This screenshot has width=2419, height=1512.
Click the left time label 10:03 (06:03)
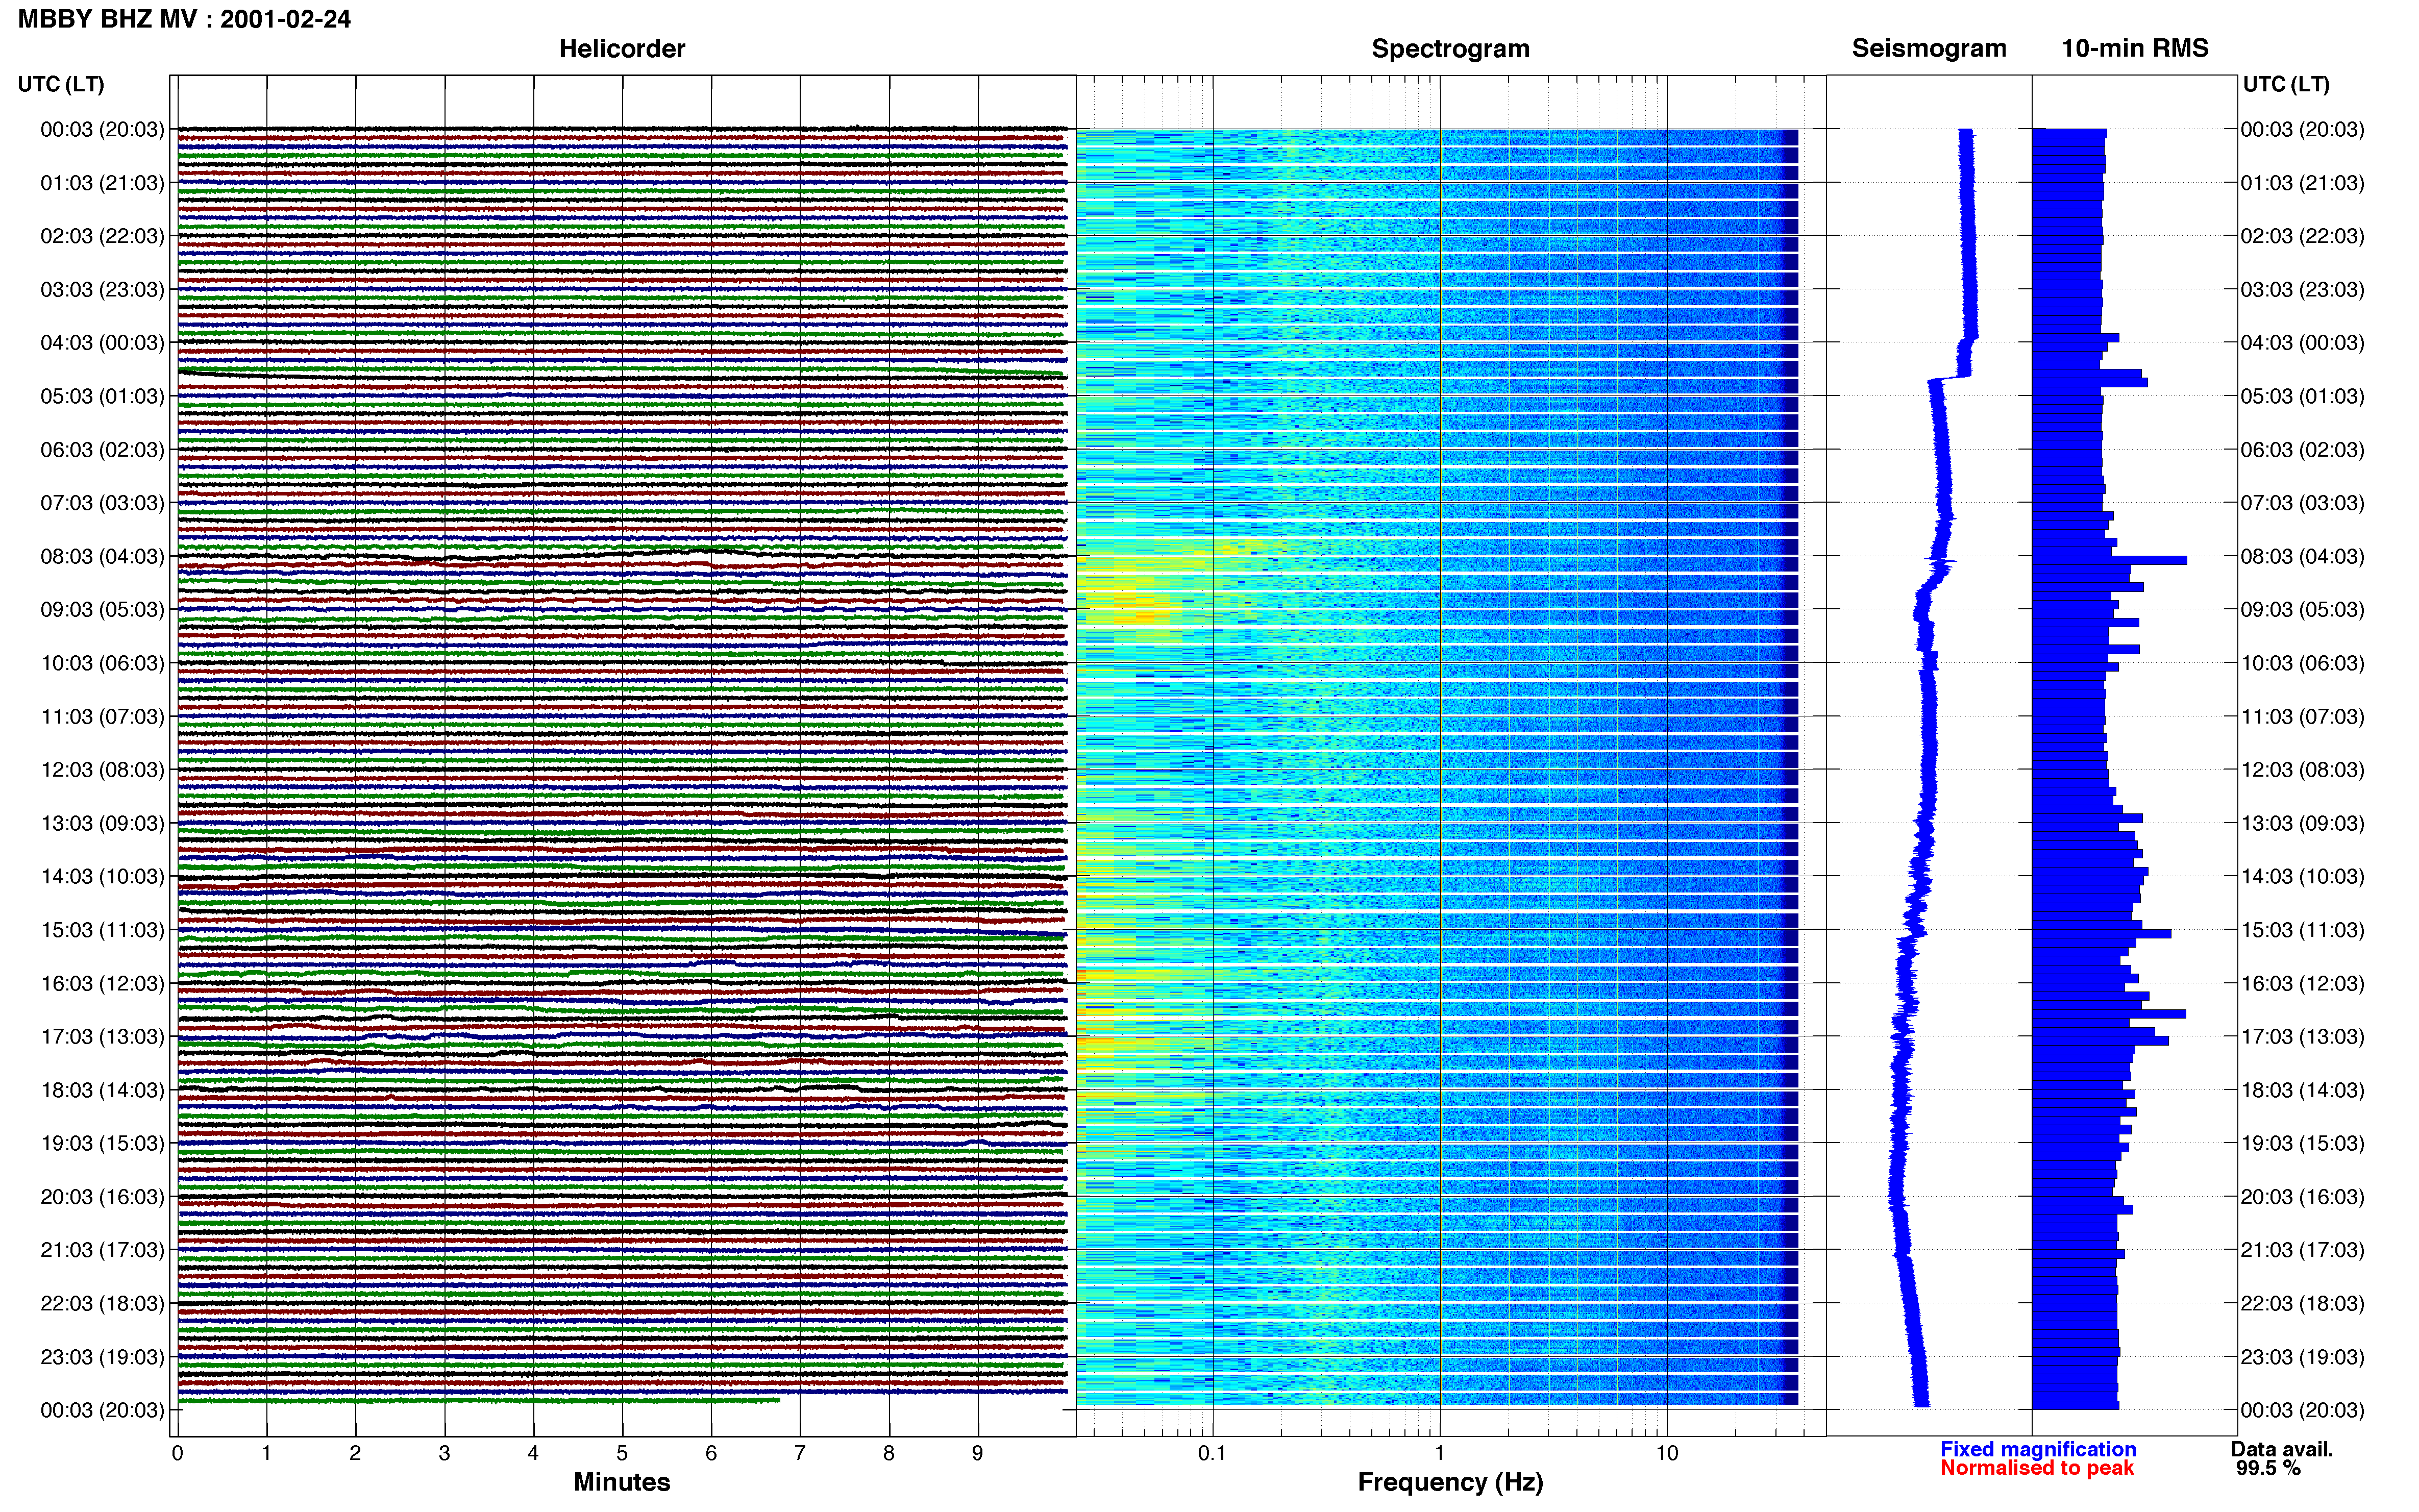102,663
